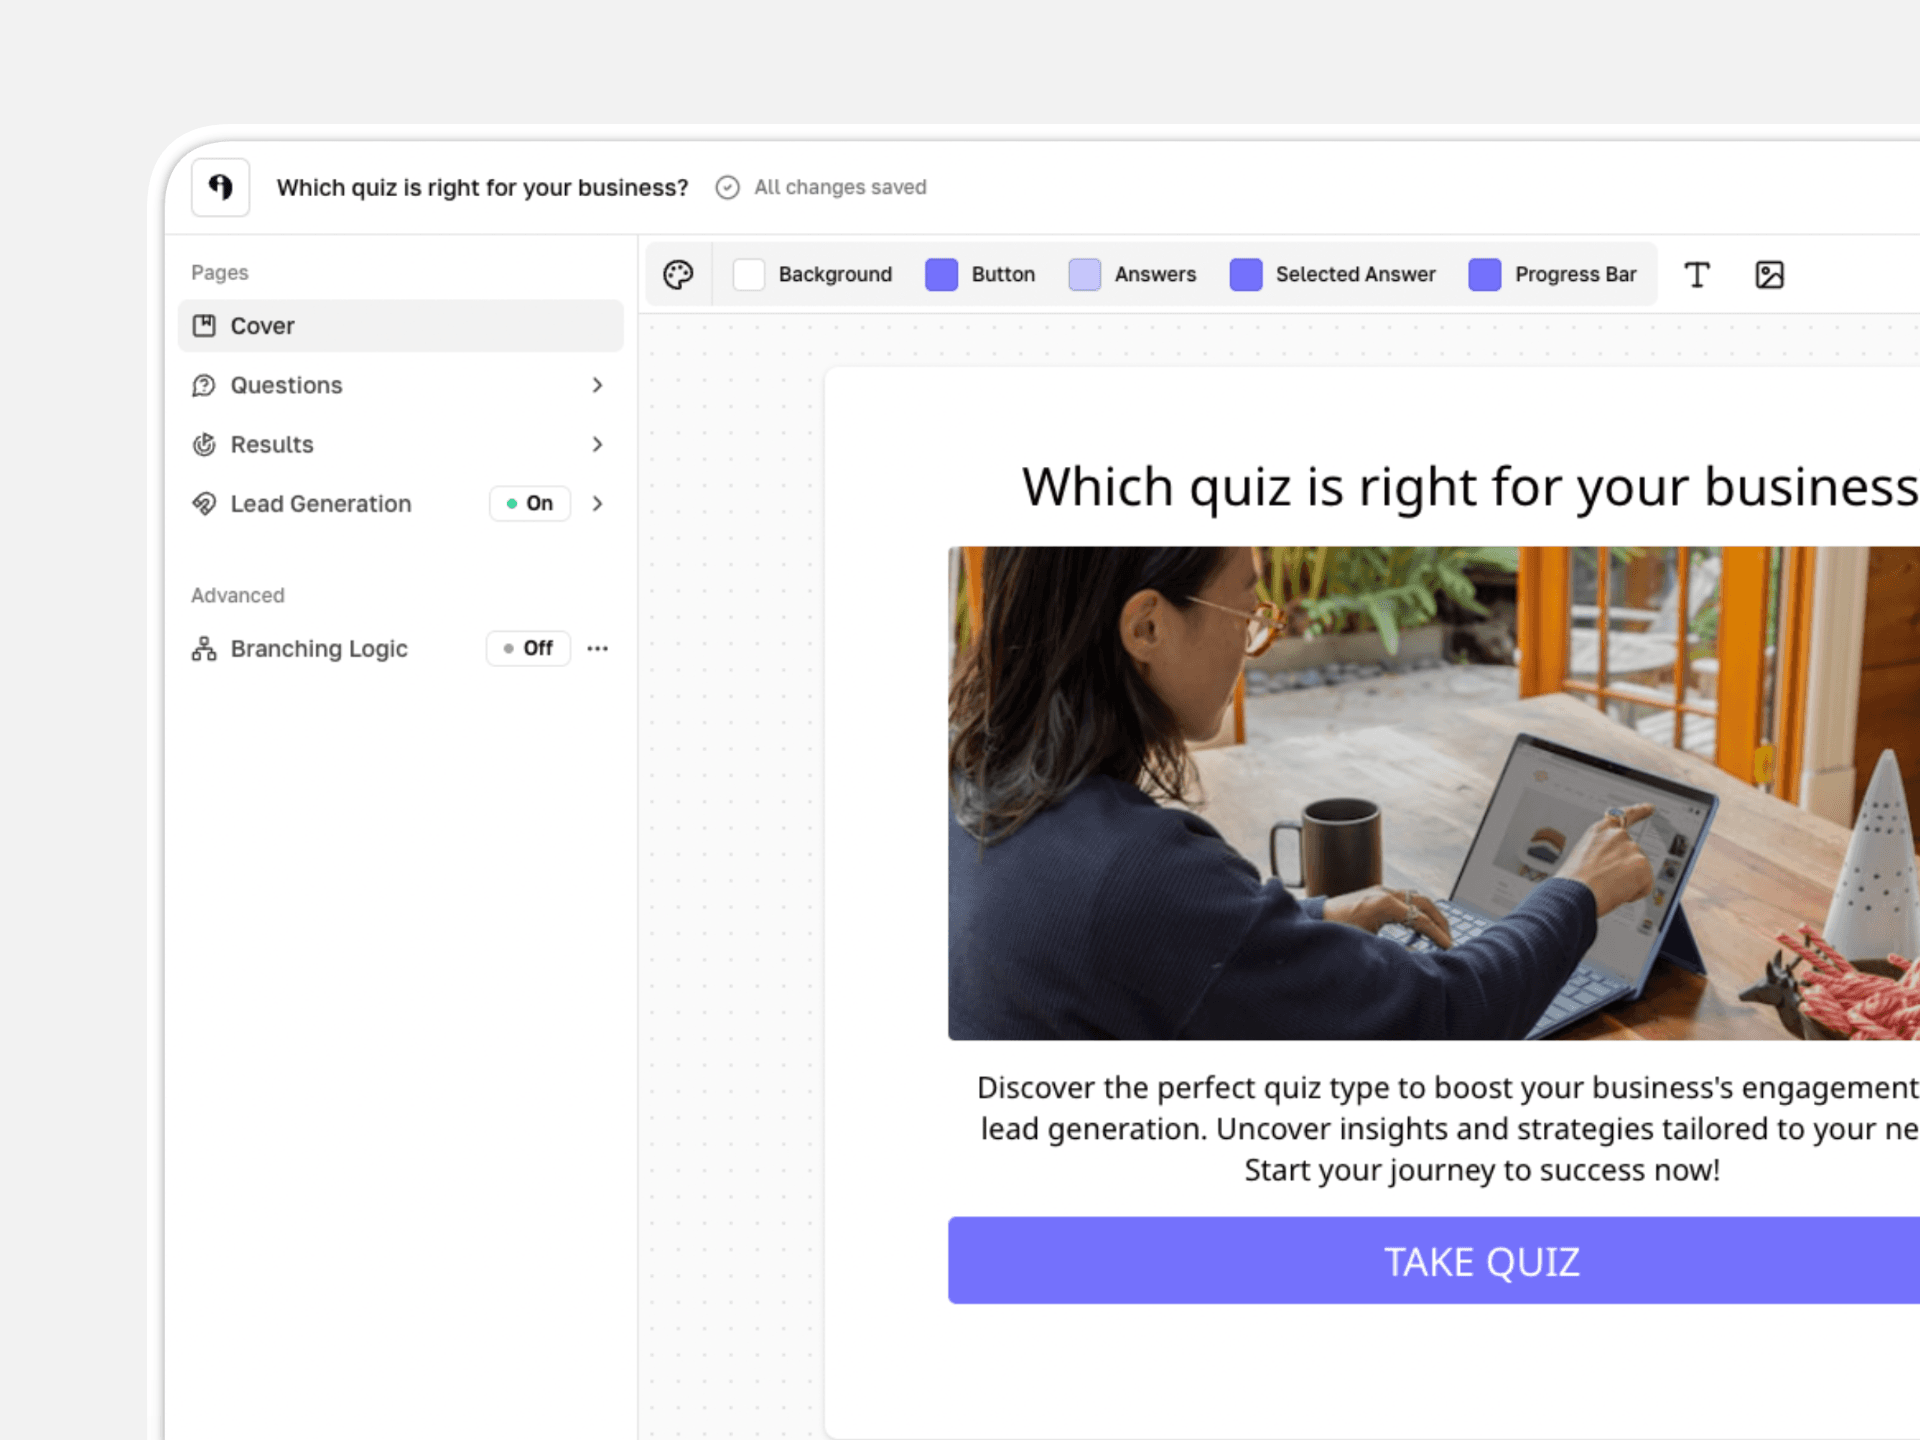Screen dimensions: 1920x1440
Task: Click the Questions page icon
Action: (x=204, y=385)
